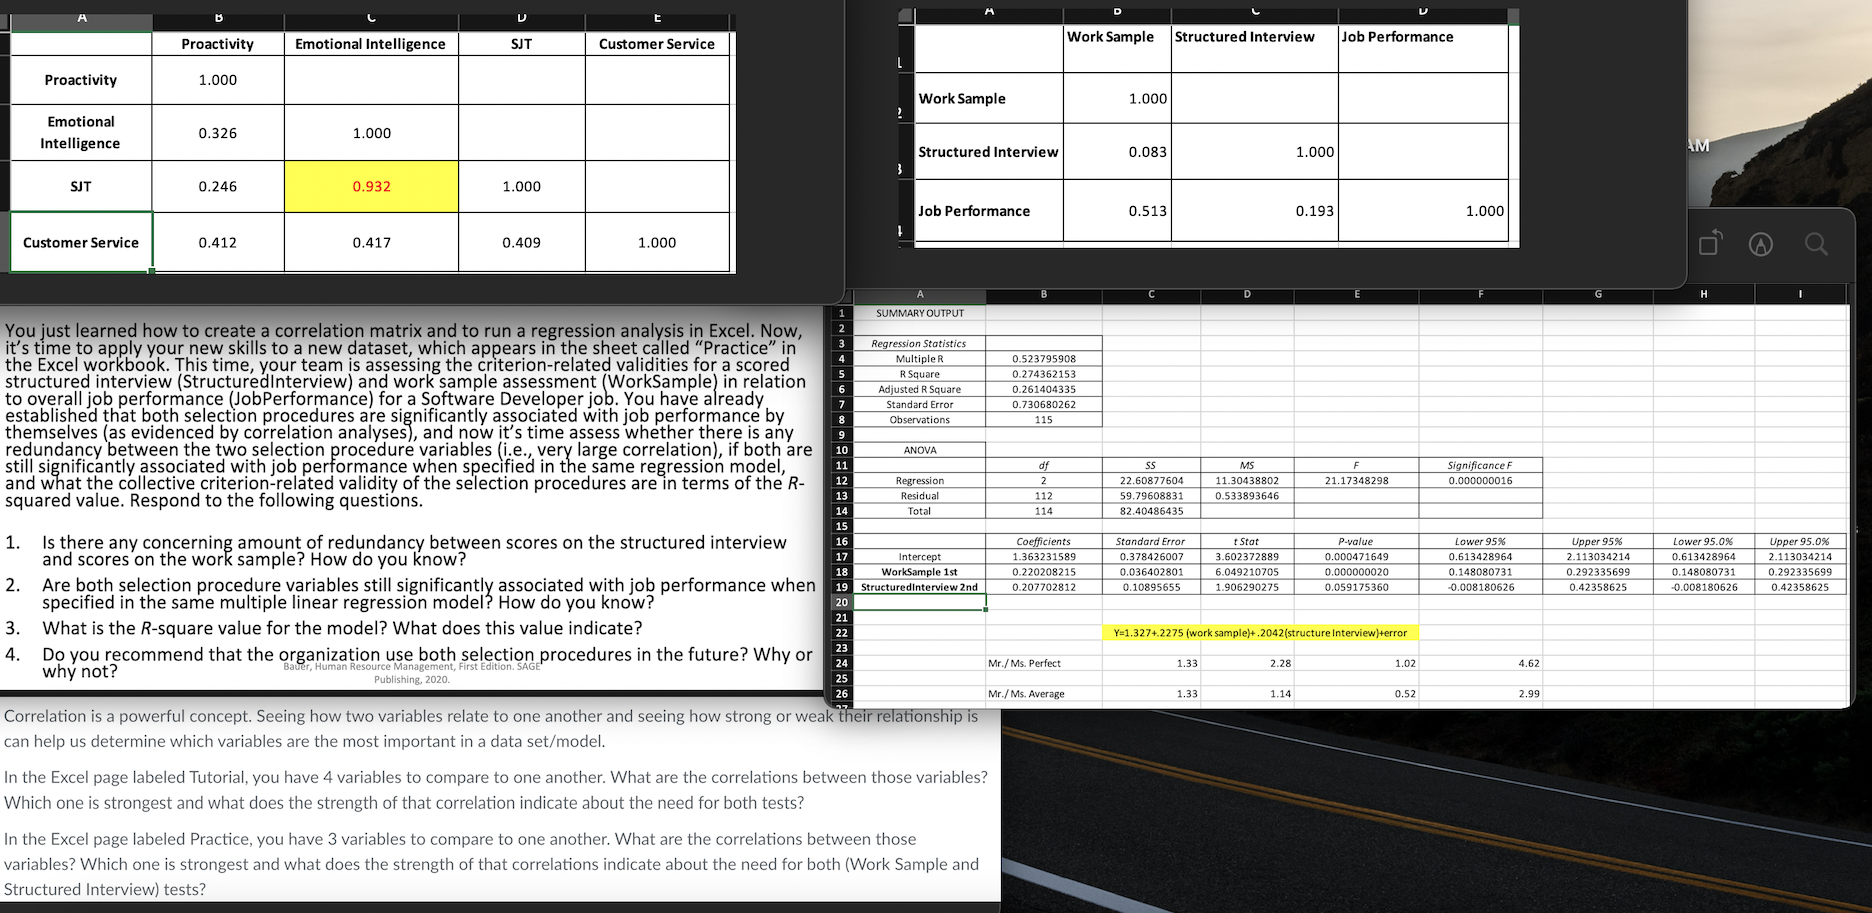Click the selected empty cell A20
Screen dimensions: 1872x913
[x=920, y=602]
